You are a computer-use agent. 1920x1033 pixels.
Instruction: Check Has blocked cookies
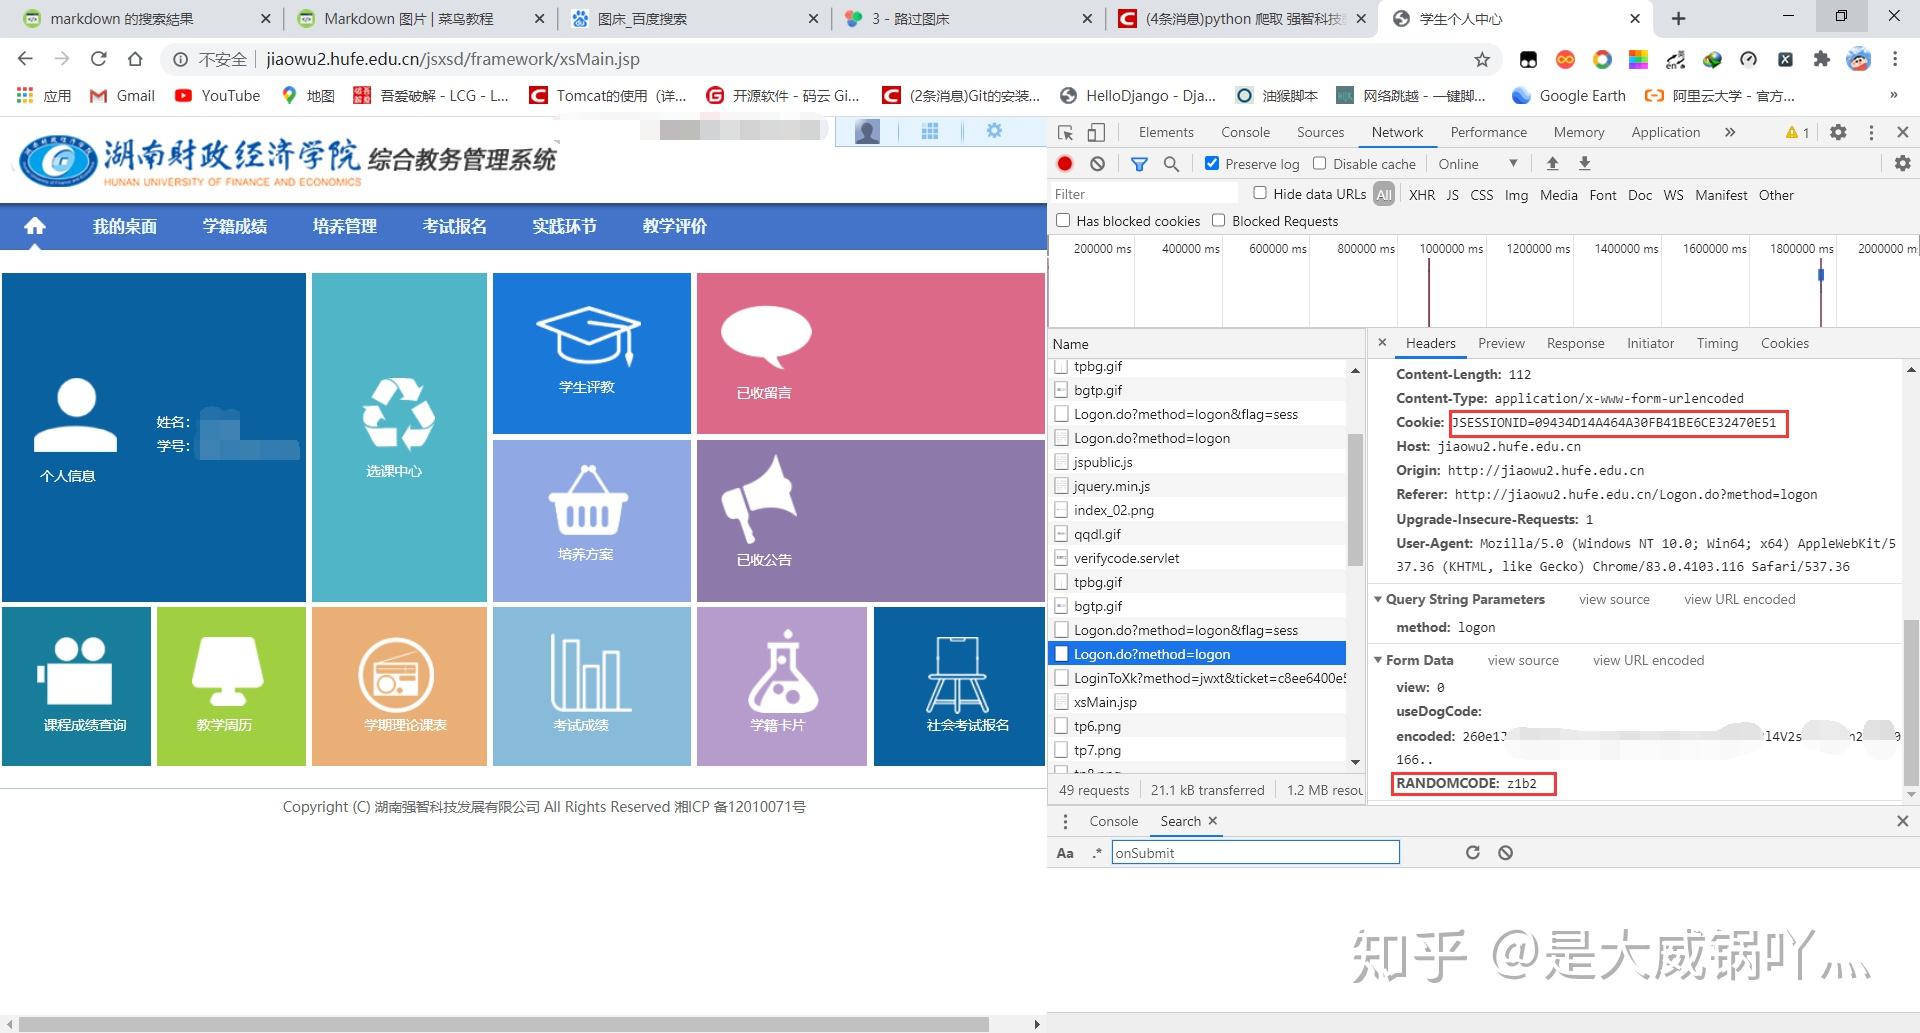tap(1063, 220)
